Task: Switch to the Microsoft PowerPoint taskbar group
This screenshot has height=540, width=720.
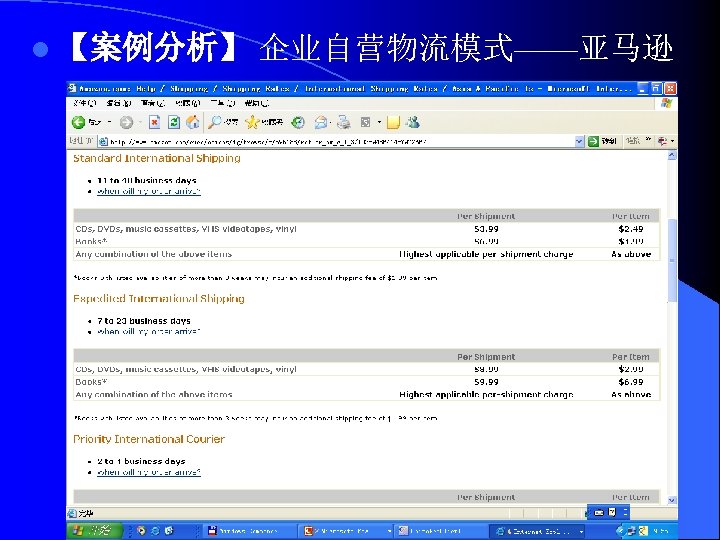Action: click(x=343, y=531)
